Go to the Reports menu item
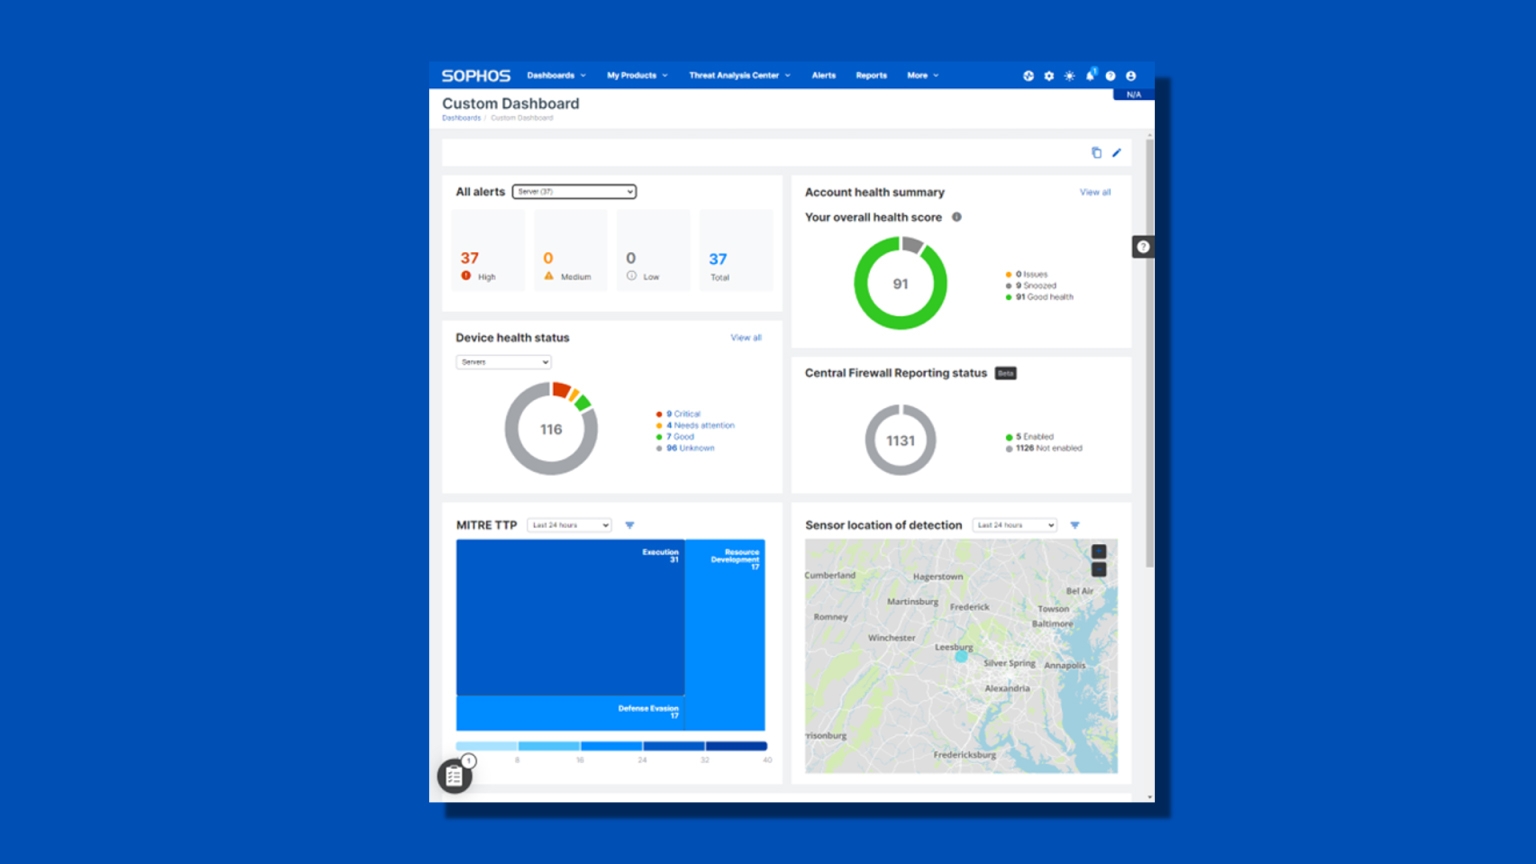1536x864 pixels. tap(871, 75)
